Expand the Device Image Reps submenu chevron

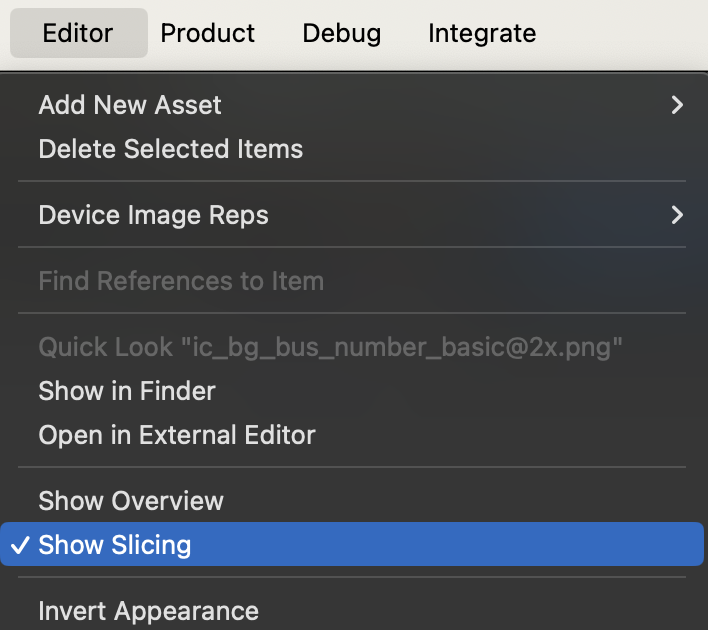(677, 215)
